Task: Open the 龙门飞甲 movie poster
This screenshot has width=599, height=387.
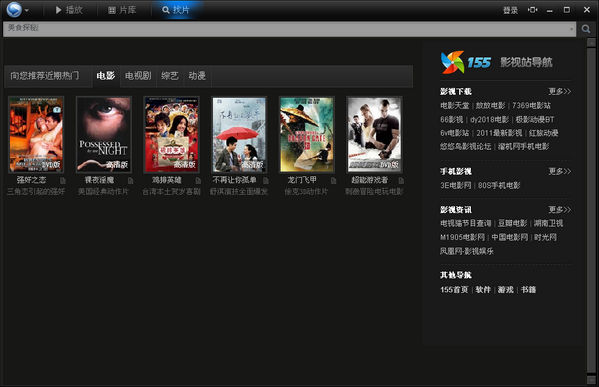Action: [306, 134]
